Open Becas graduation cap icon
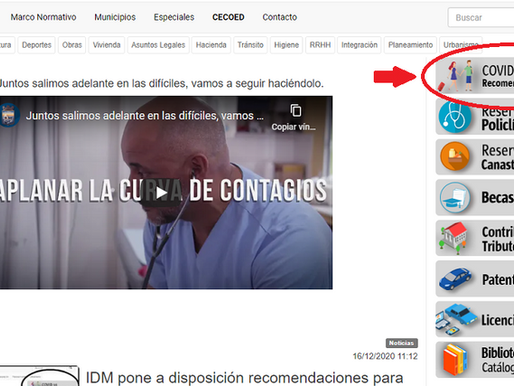514x386 pixels. pos(455,197)
